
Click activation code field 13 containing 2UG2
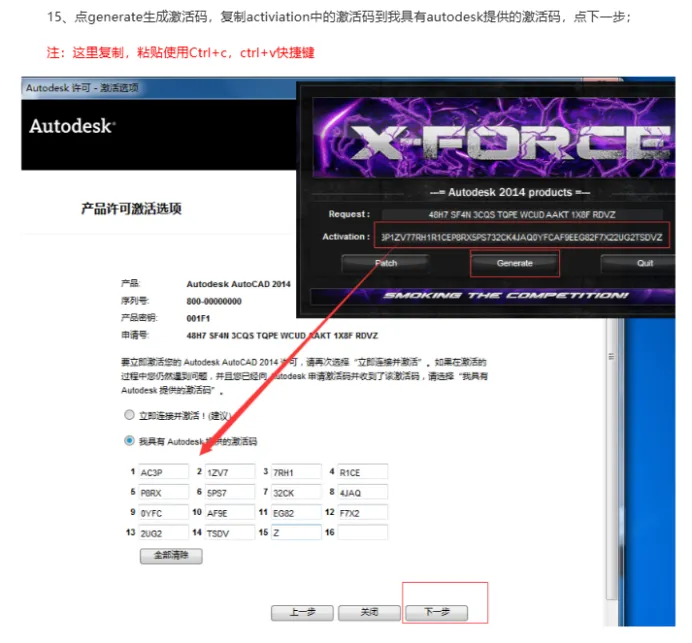164,533
